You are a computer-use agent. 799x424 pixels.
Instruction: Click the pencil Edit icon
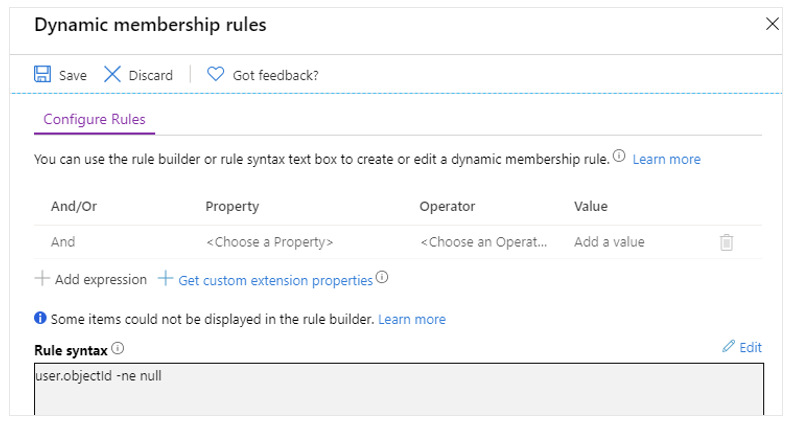point(728,347)
